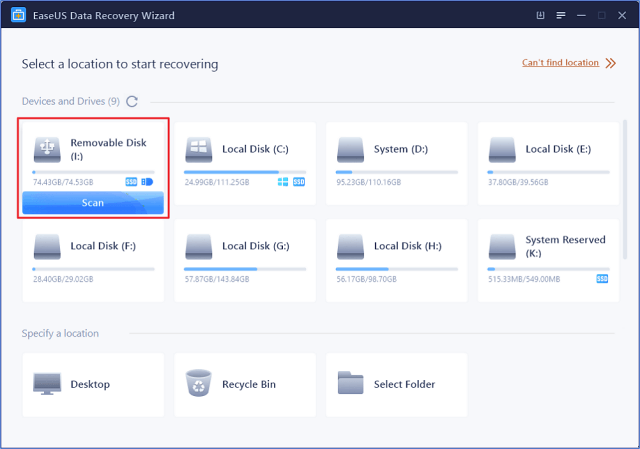
Task: Click System Reserved (K:) usage bar
Action: (549, 269)
